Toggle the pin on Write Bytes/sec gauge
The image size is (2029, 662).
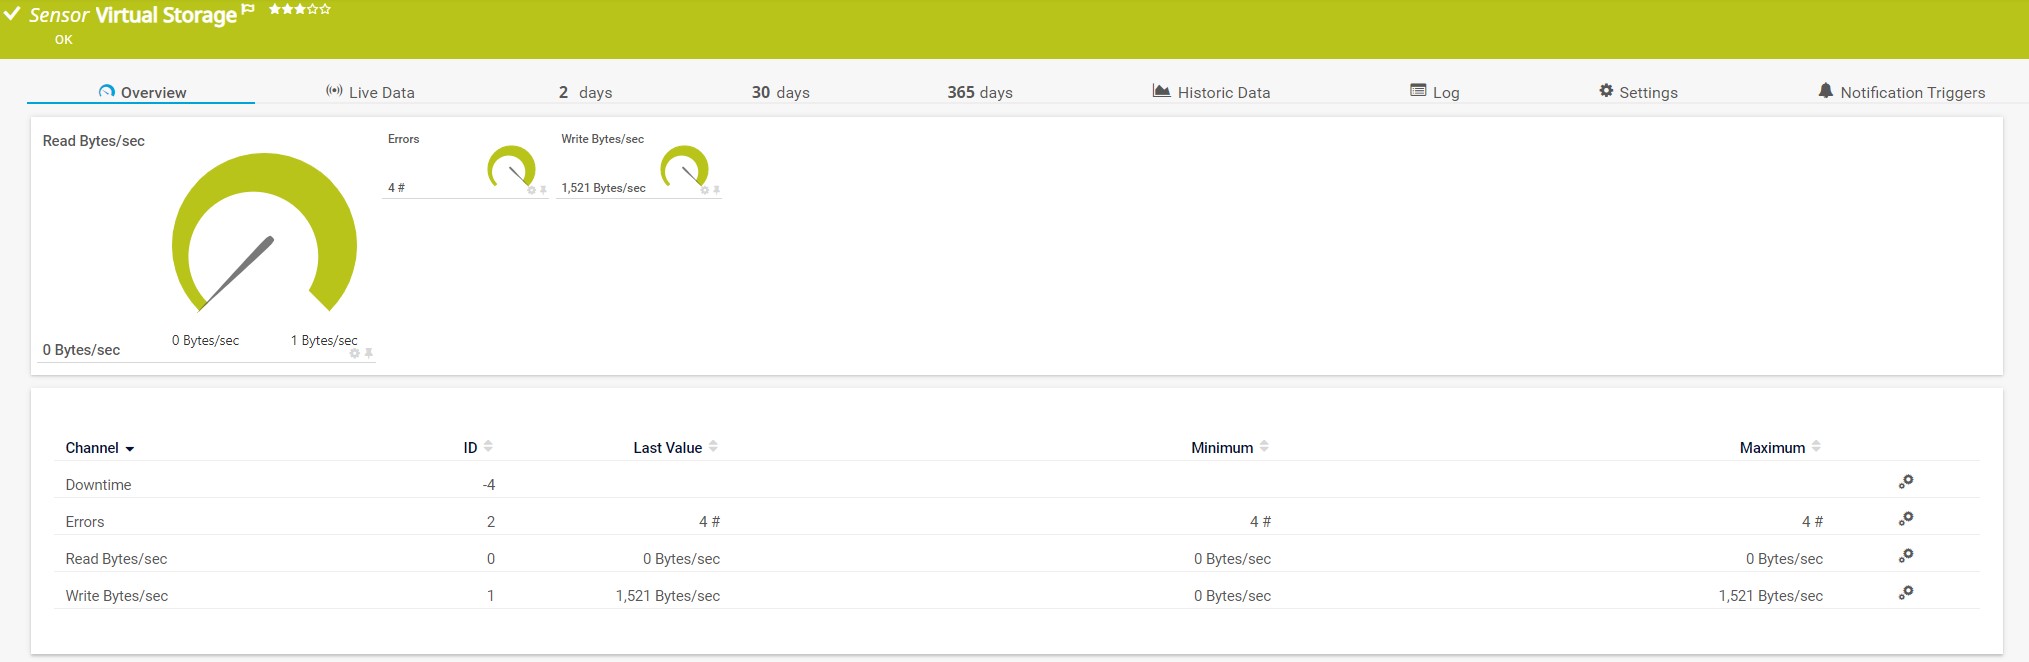point(716,190)
